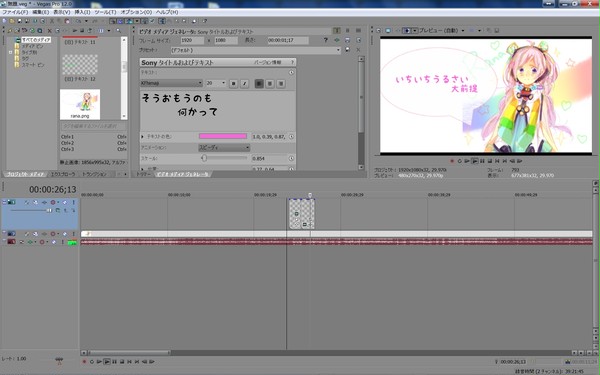This screenshot has width=600, height=375.
Task: Toggle Bold in title text editor
Action: [x=233, y=83]
